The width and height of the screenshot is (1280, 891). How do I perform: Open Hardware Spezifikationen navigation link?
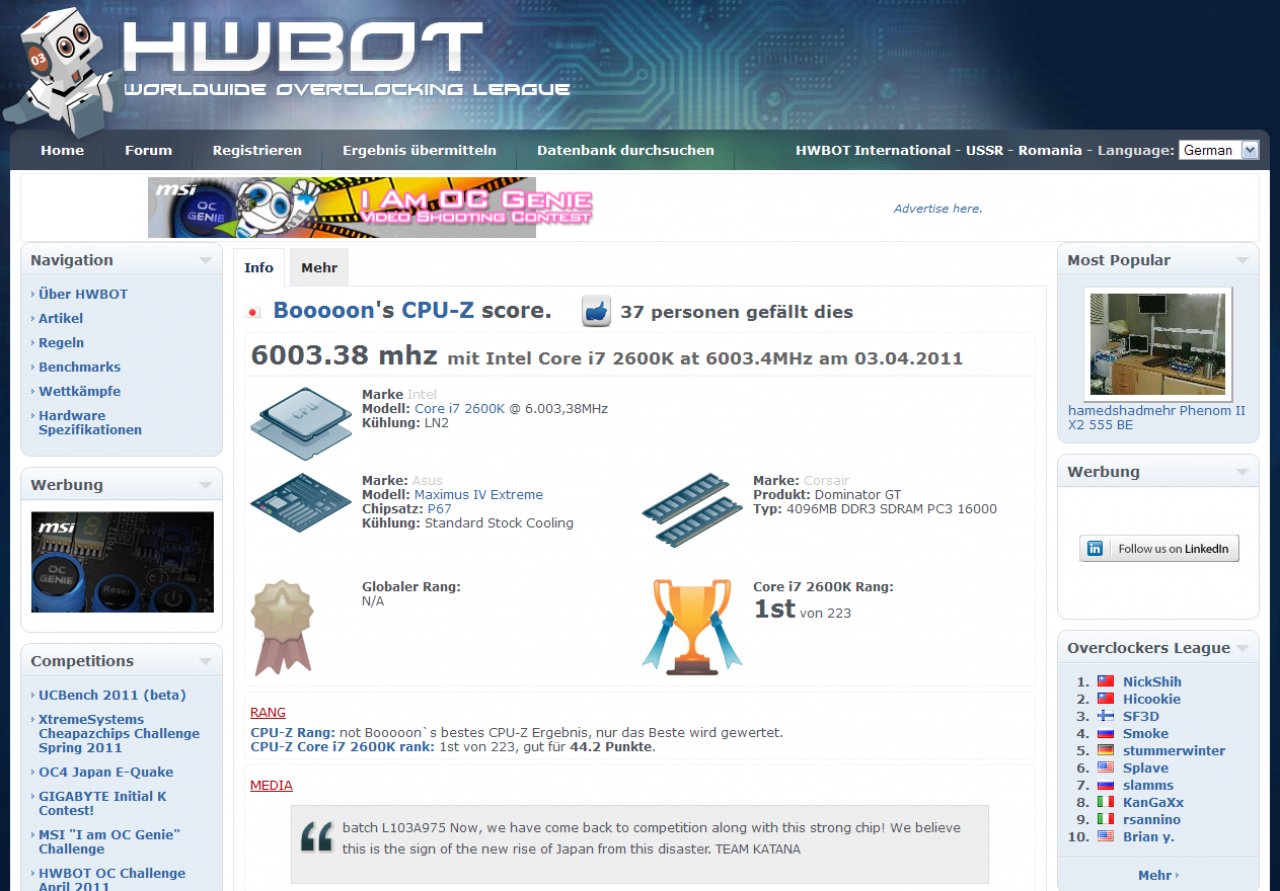[90, 423]
